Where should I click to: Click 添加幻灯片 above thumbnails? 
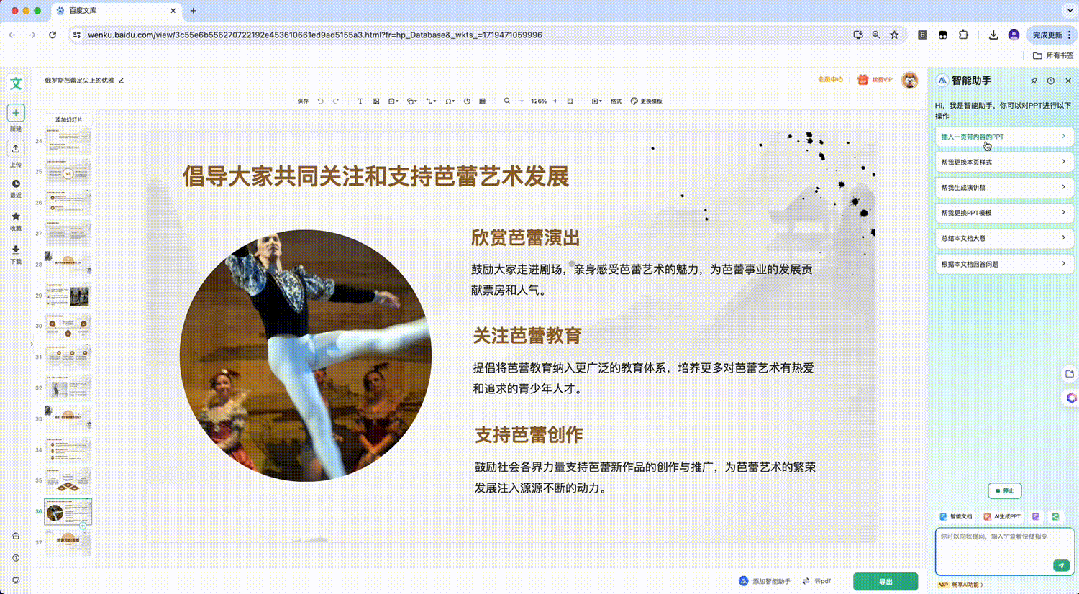click(68, 119)
